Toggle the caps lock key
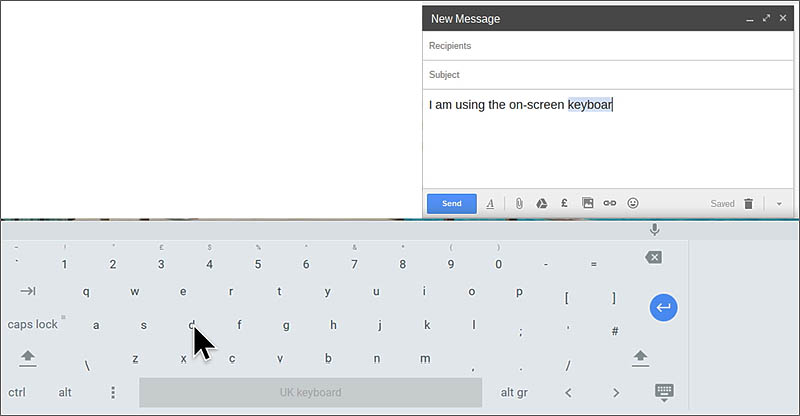 click(33, 325)
